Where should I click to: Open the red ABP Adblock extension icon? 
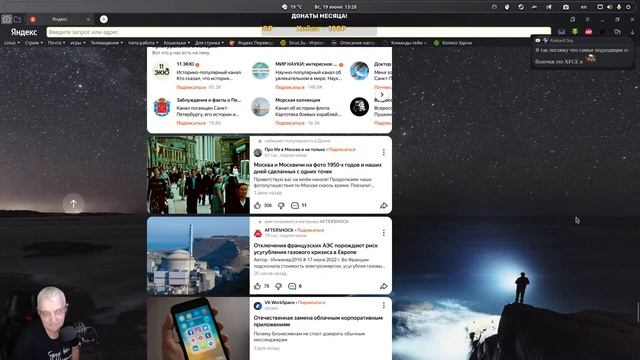[x=588, y=32]
